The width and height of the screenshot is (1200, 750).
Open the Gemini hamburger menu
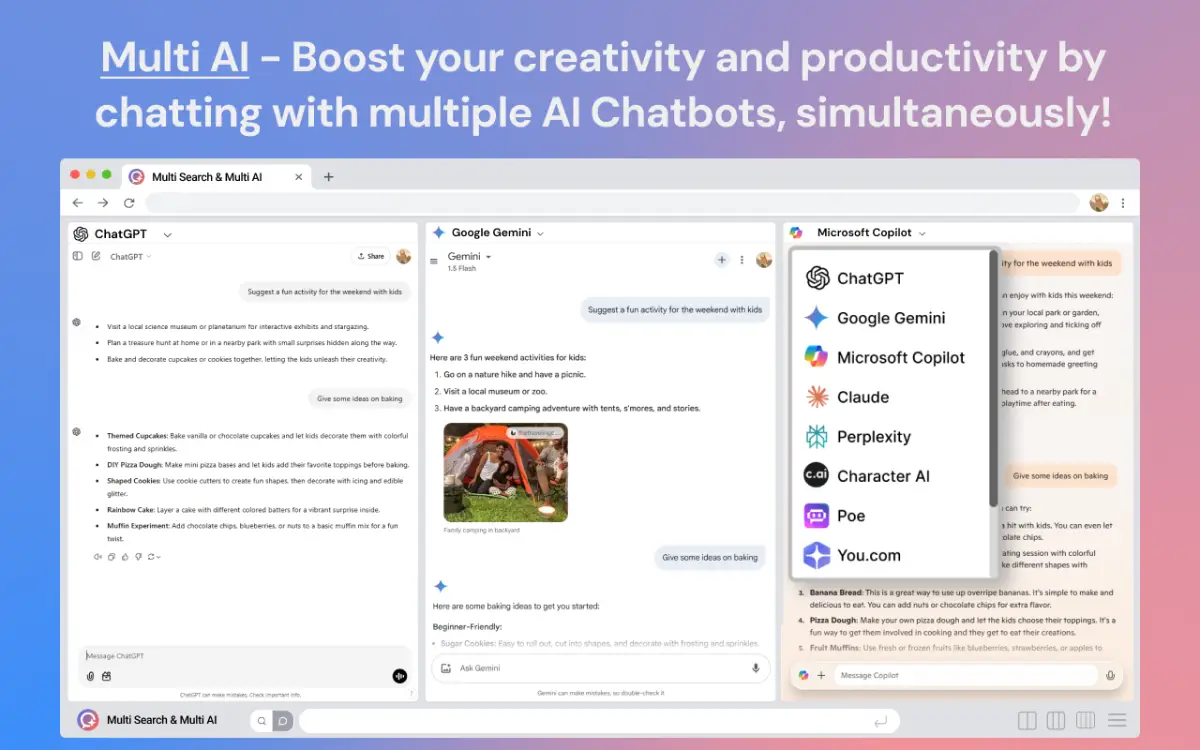point(434,262)
